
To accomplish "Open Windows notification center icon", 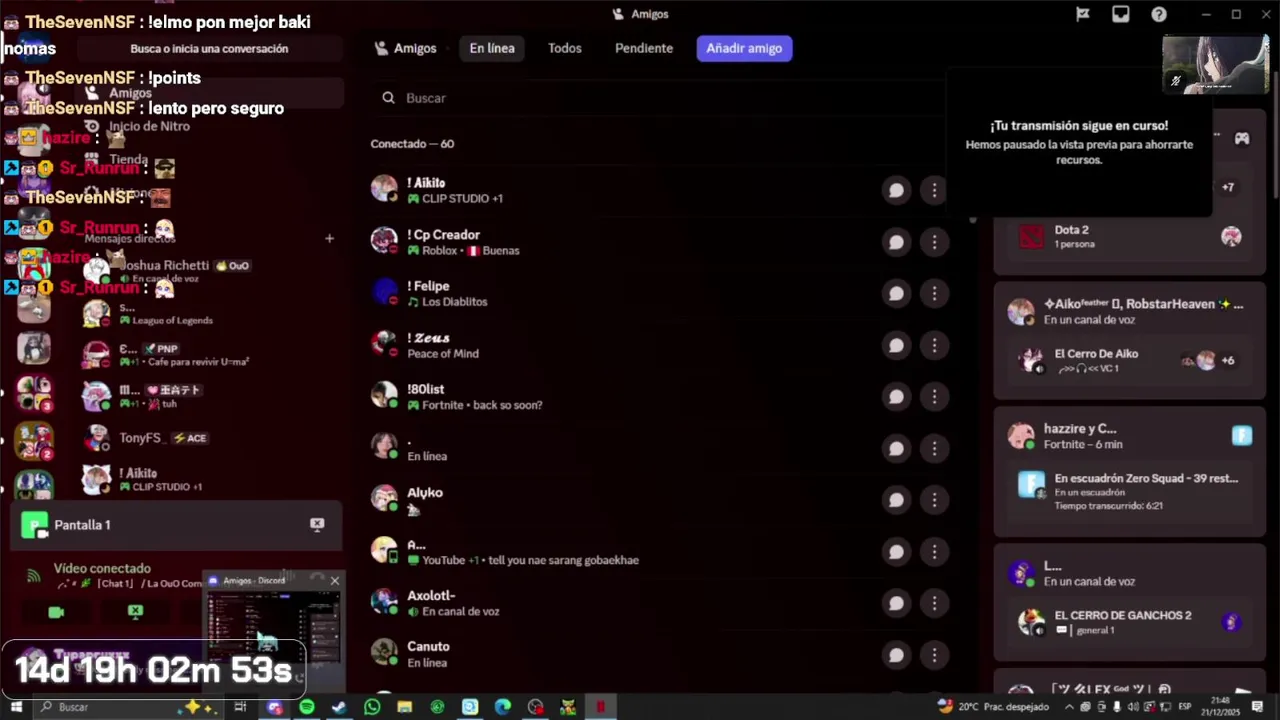I will coord(1257,707).
